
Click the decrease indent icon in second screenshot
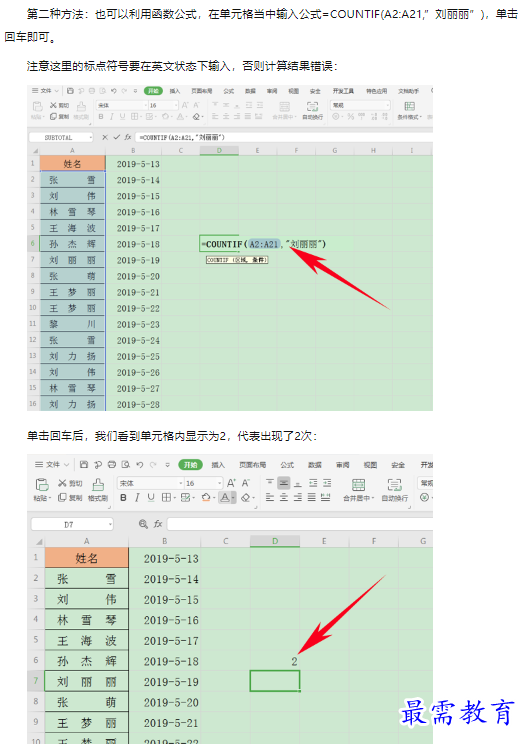pos(313,483)
